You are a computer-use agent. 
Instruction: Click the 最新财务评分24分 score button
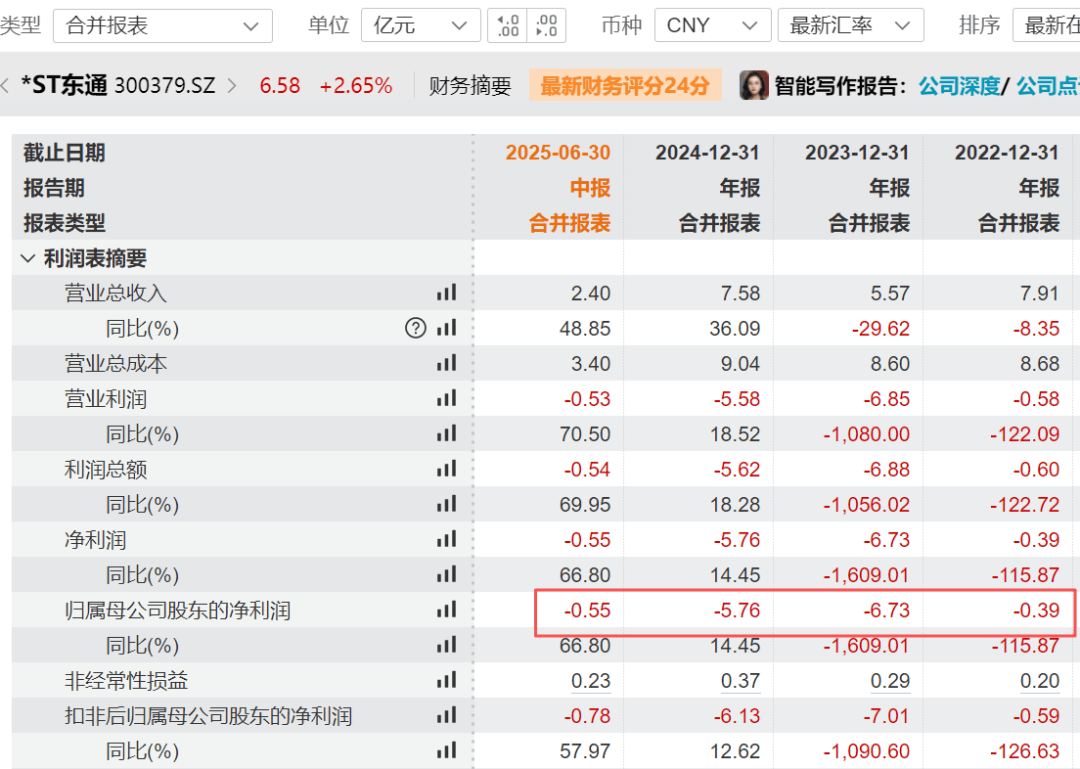click(x=625, y=85)
